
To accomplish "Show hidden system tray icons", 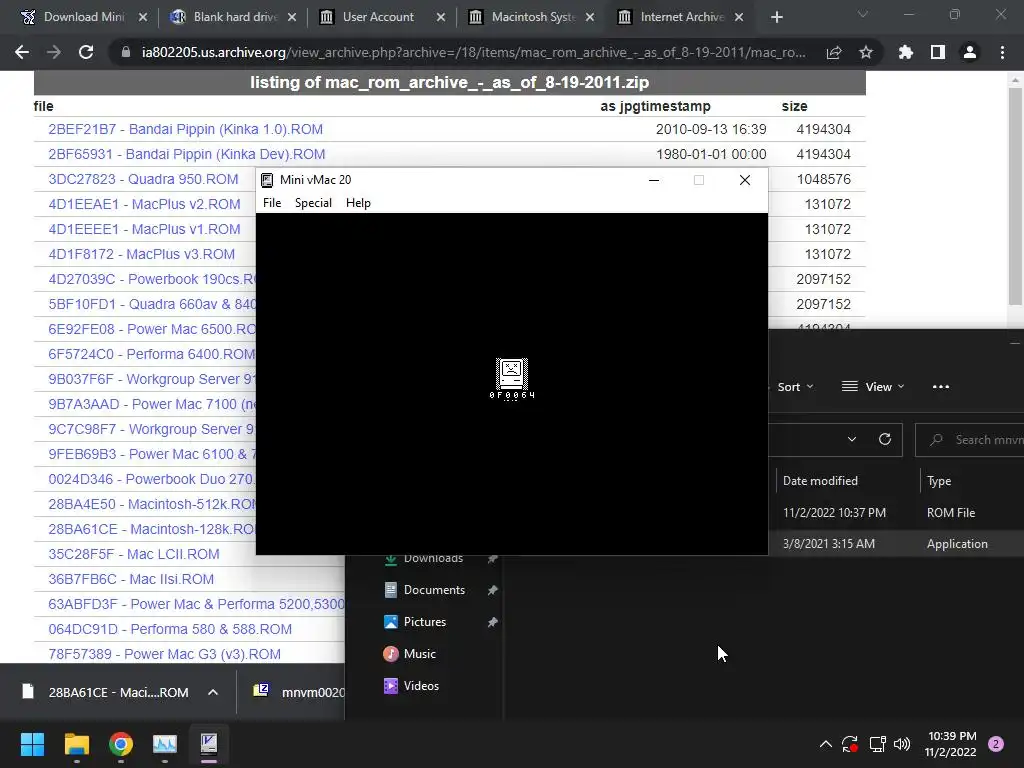I will click(x=825, y=744).
